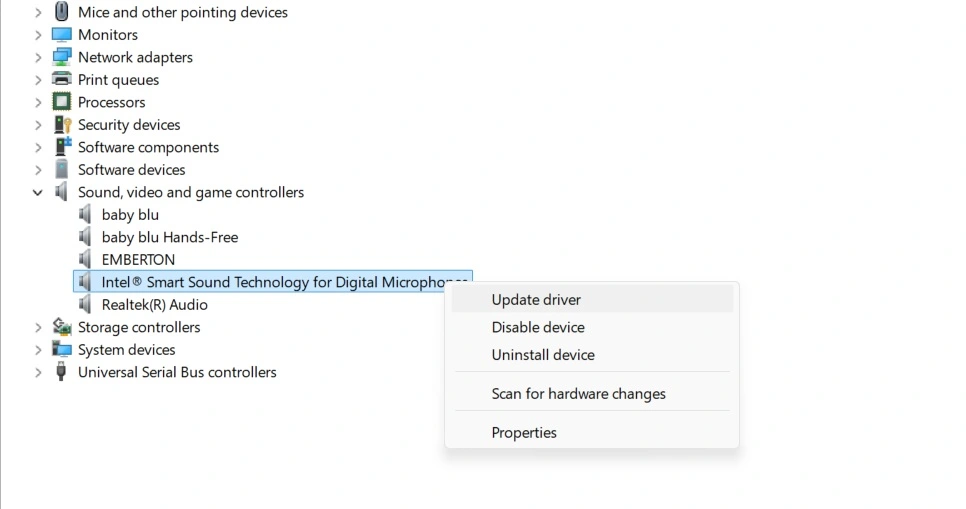
Task: Select the Processors label
Action: click(x=112, y=102)
